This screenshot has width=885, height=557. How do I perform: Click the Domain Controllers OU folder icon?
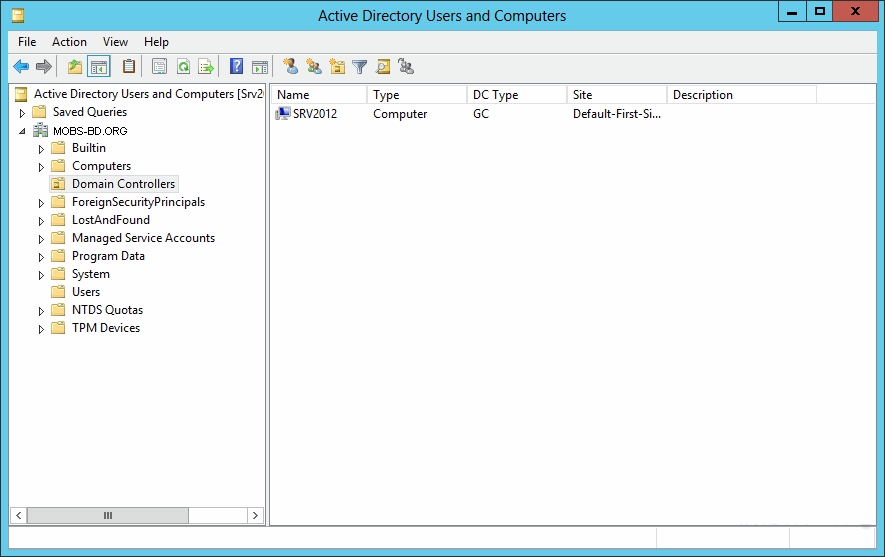click(58, 184)
